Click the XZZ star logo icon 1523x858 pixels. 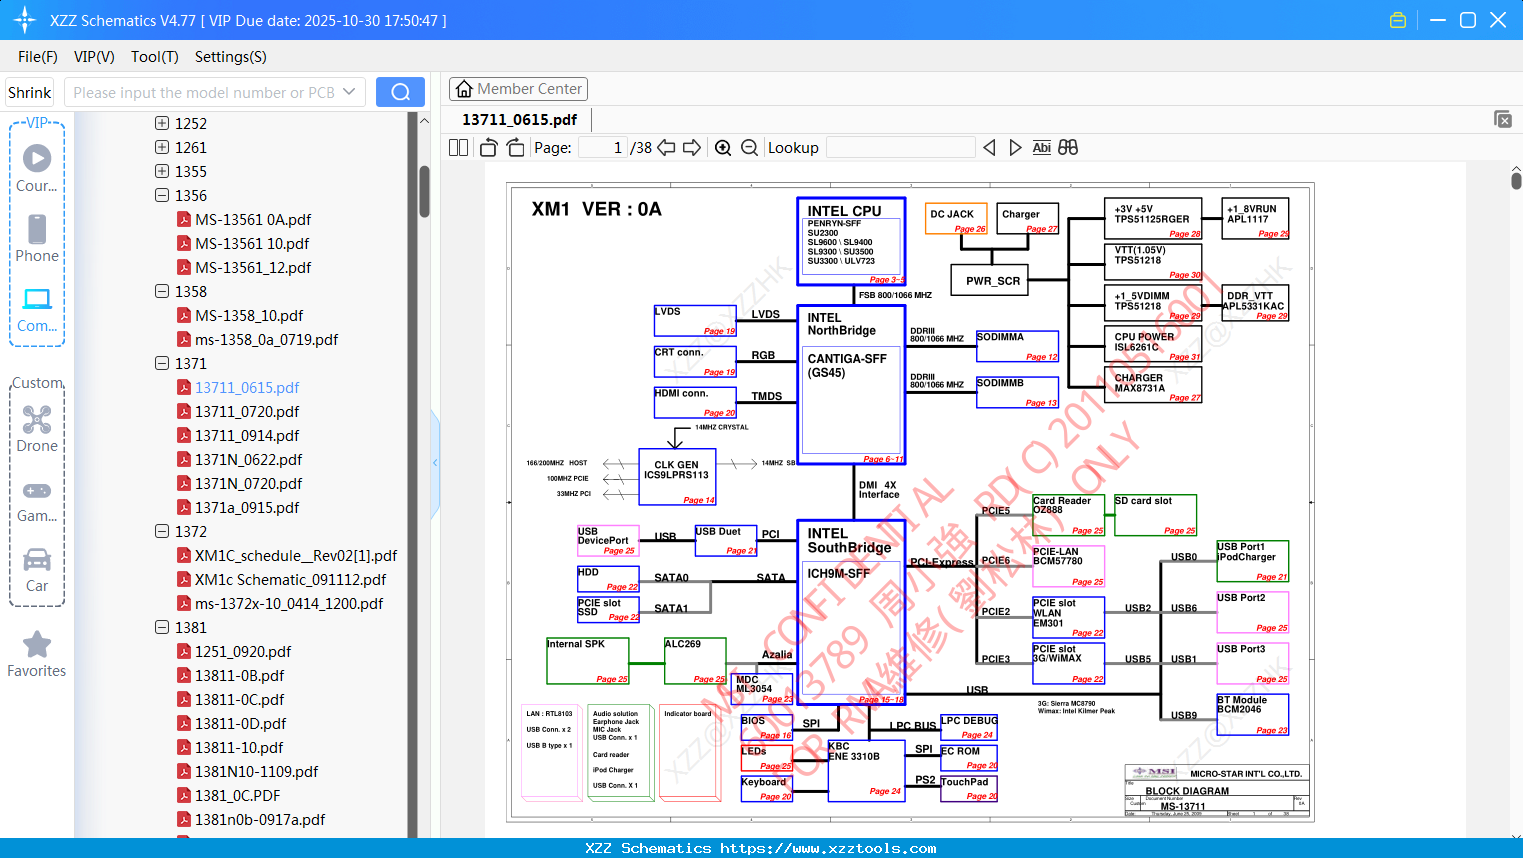pos(25,20)
